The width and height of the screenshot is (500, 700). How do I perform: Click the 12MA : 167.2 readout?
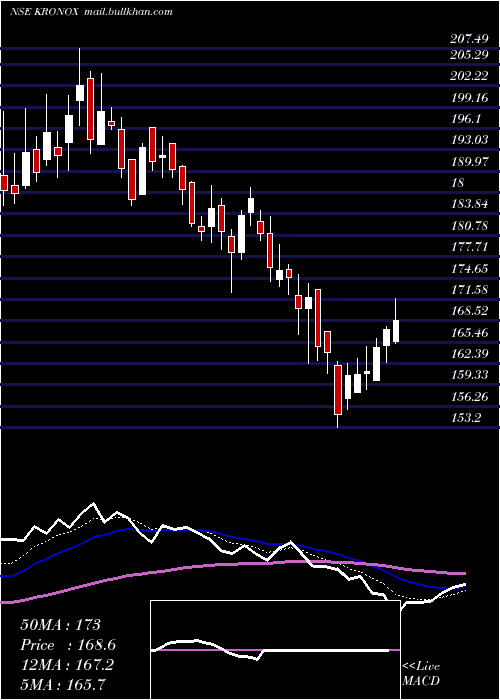pos(67,665)
